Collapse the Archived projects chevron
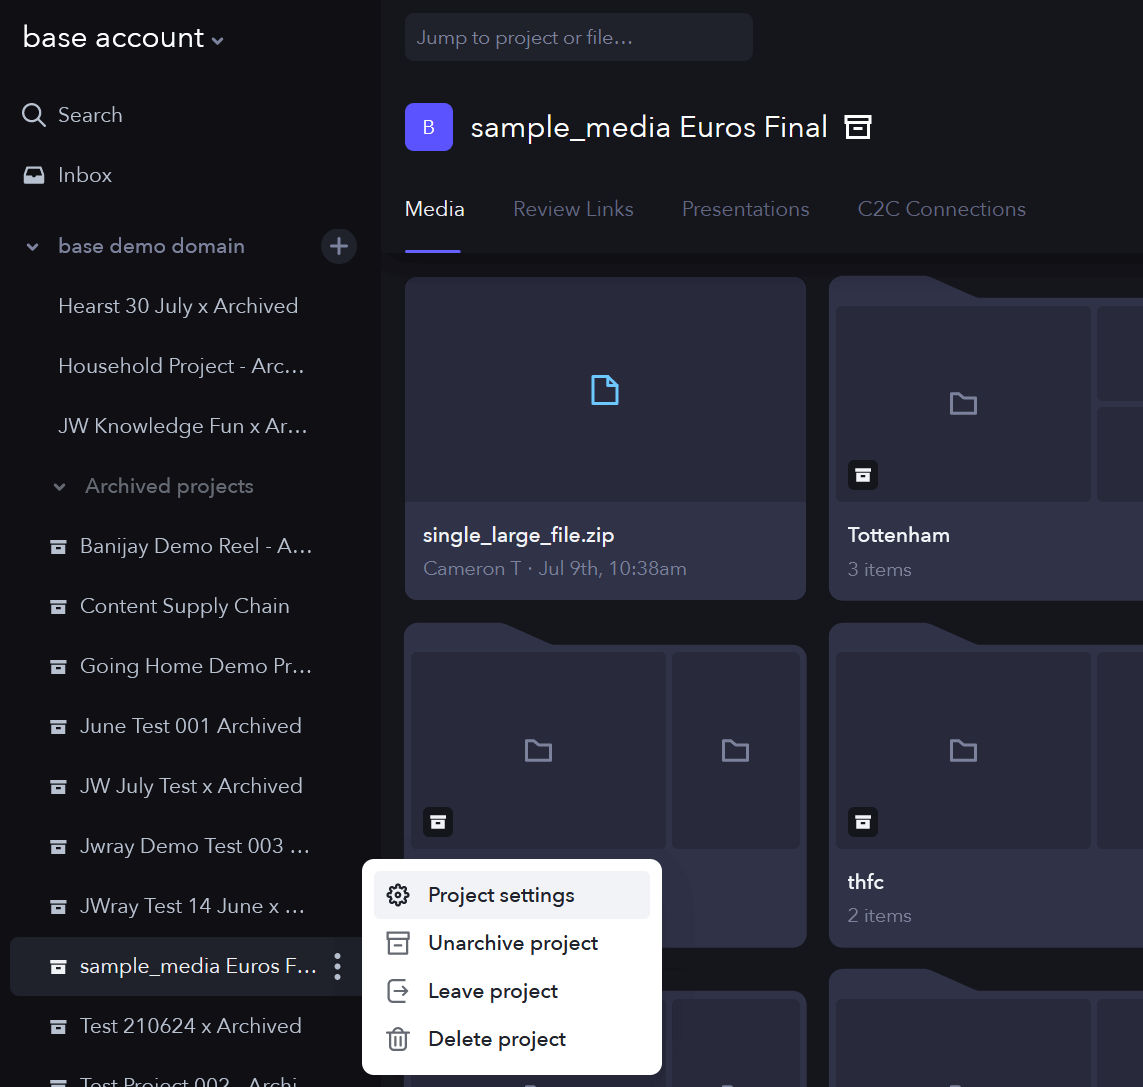This screenshot has width=1143, height=1087. (60, 486)
